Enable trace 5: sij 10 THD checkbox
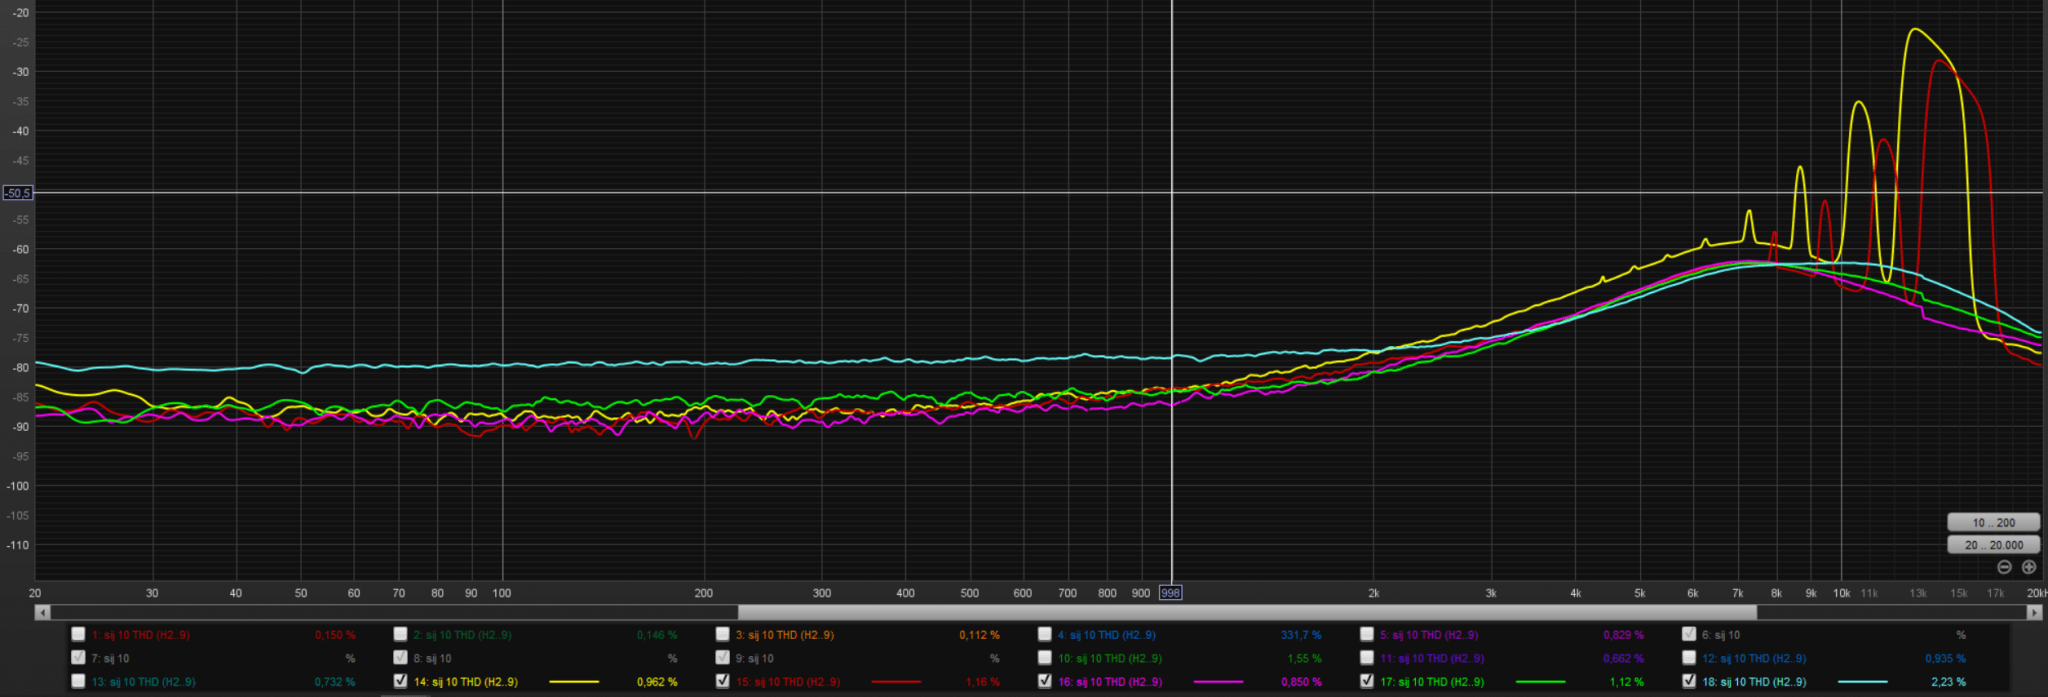Image resolution: width=2048 pixels, height=697 pixels. click(x=1366, y=634)
